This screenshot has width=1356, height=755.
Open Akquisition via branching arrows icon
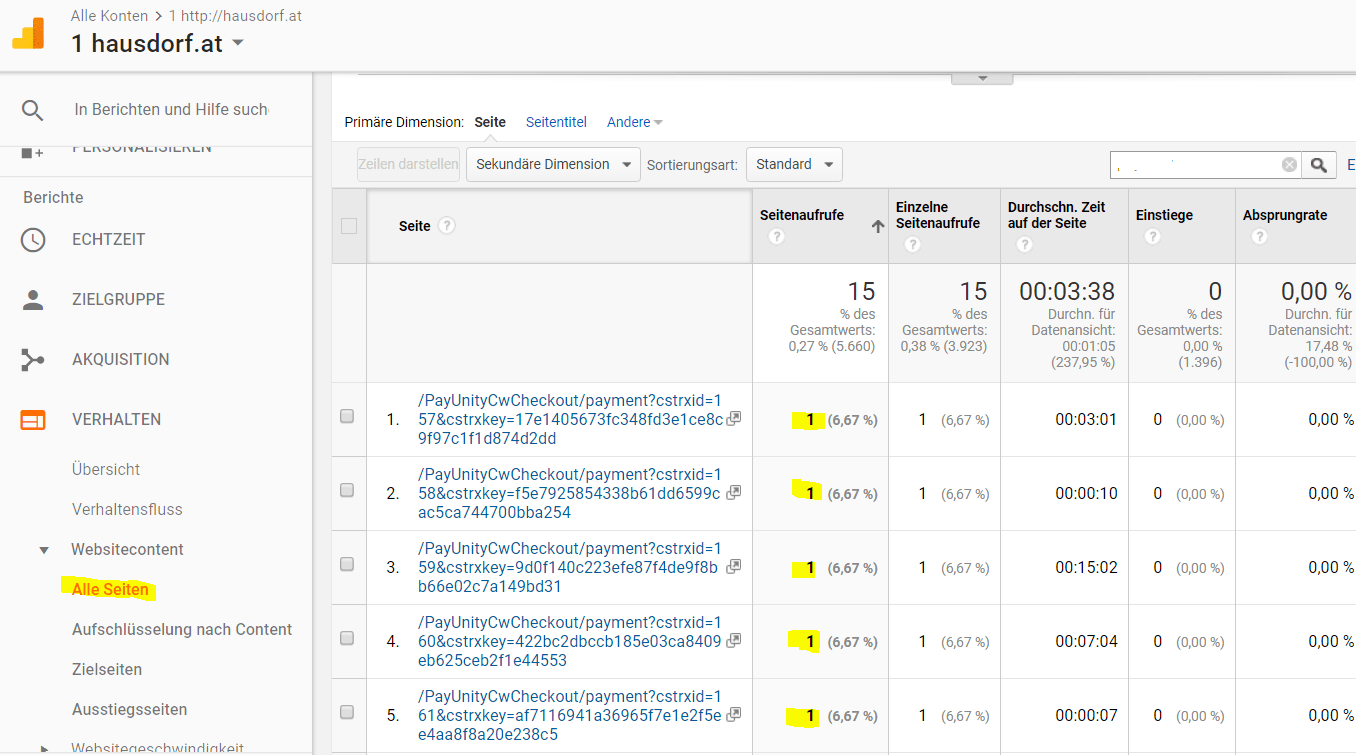[33, 360]
